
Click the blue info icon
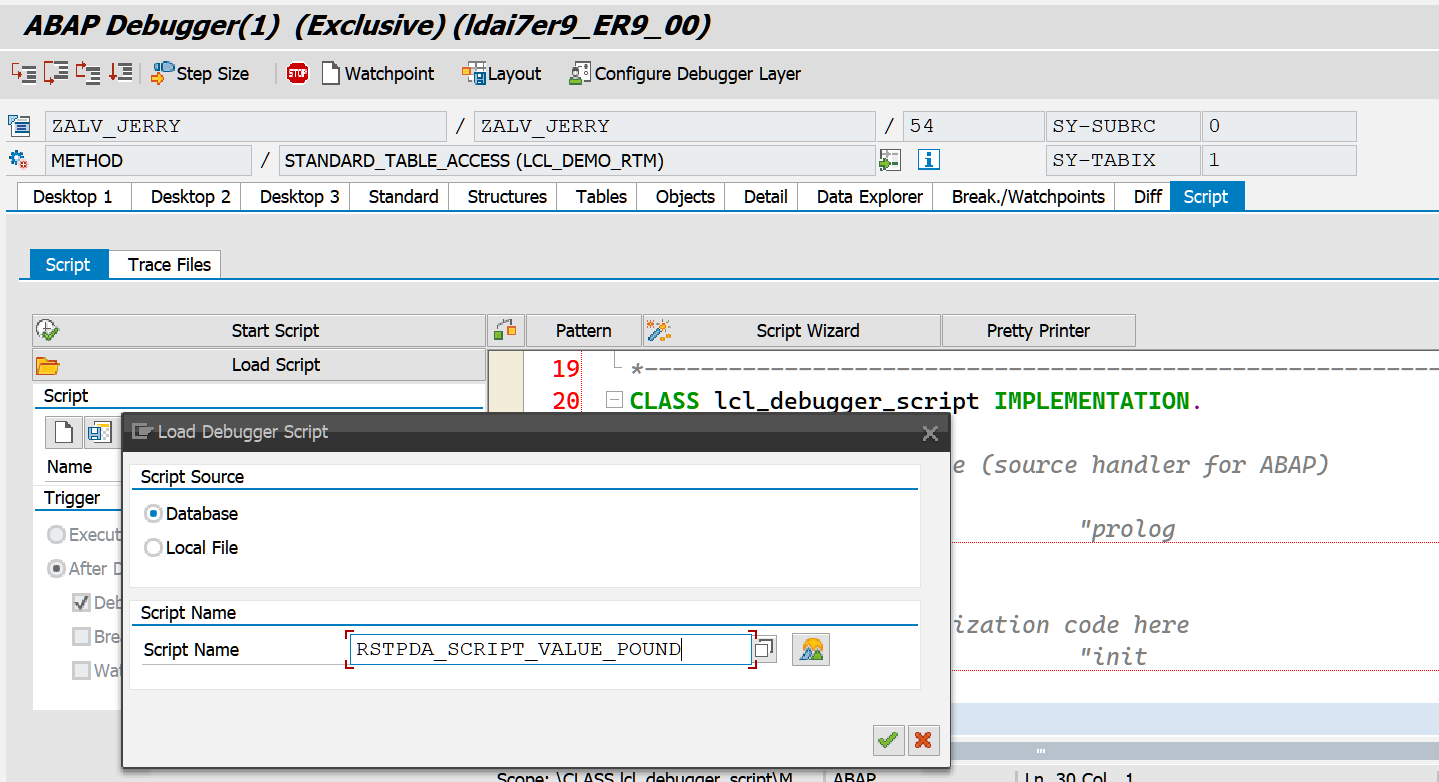[929, 160]
